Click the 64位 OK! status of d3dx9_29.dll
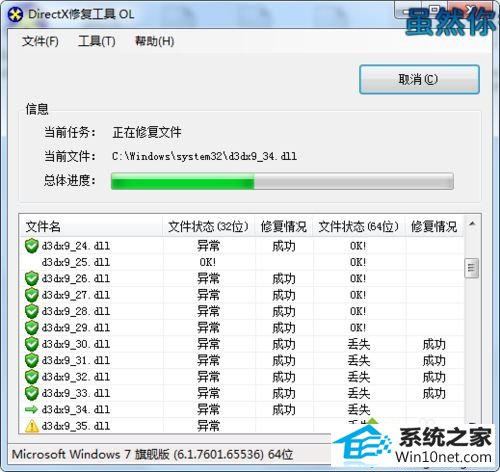This screenshot has height=472, width=500. pyautogui.click(x=358, y=328)
